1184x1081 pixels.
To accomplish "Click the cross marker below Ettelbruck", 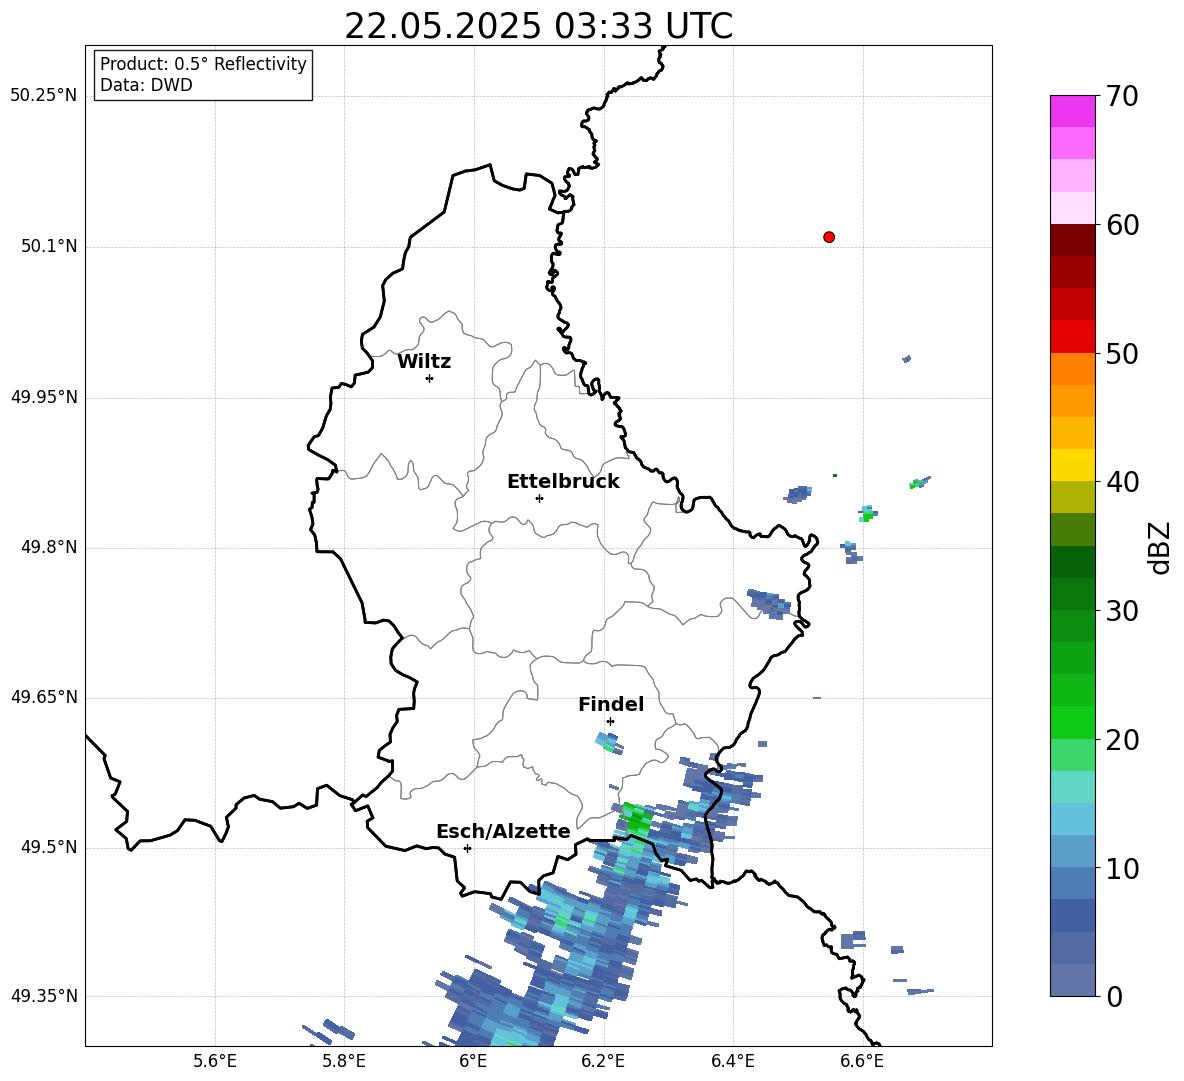I will pos(539,498).
